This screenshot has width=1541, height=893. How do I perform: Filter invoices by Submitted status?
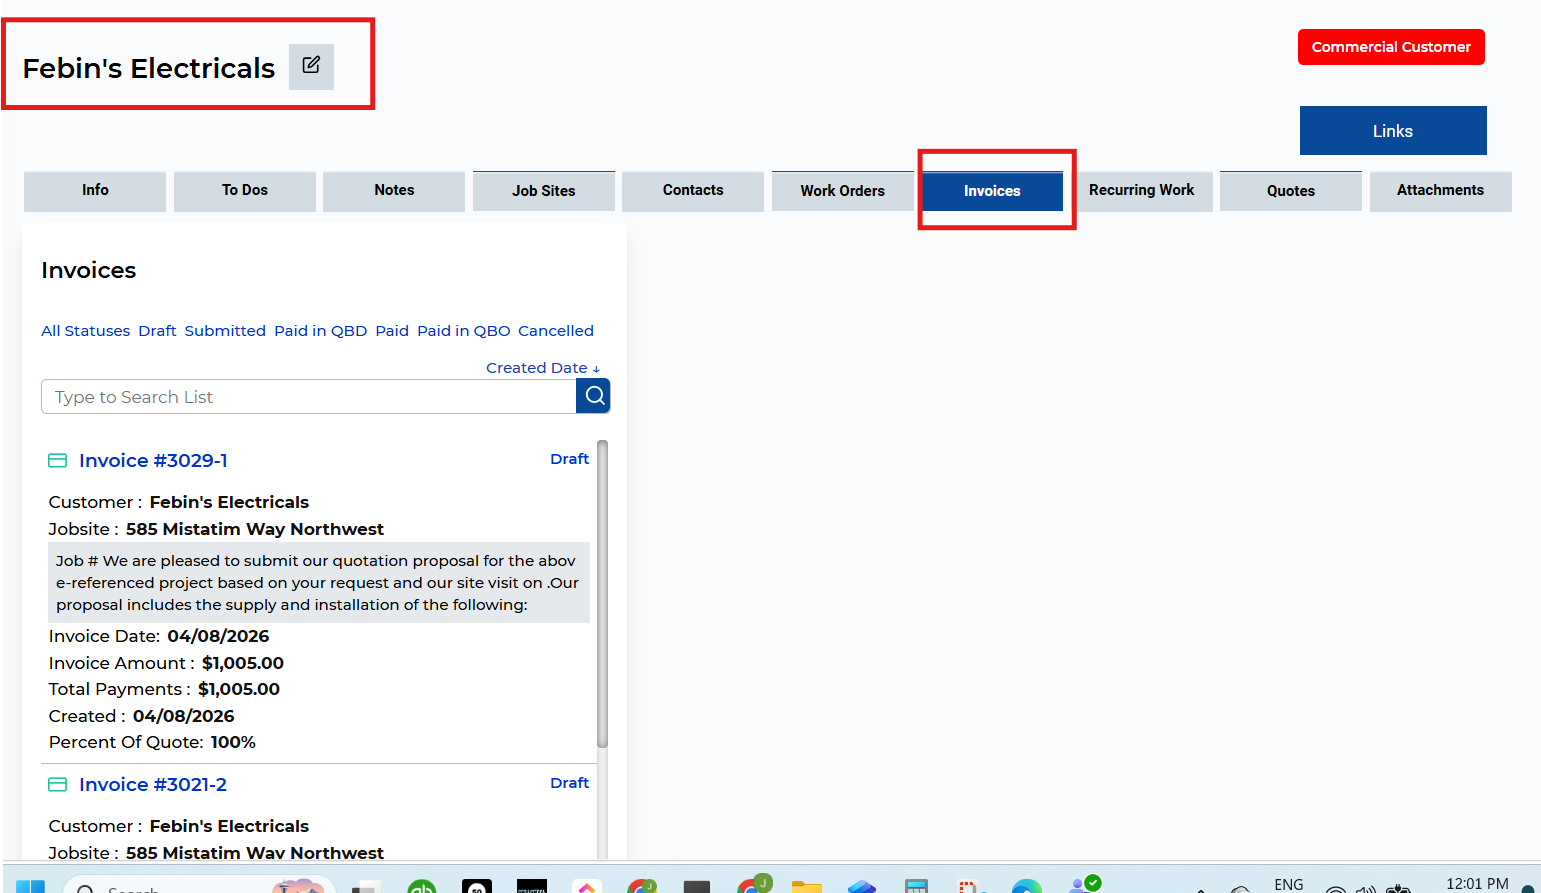point(225,331)
